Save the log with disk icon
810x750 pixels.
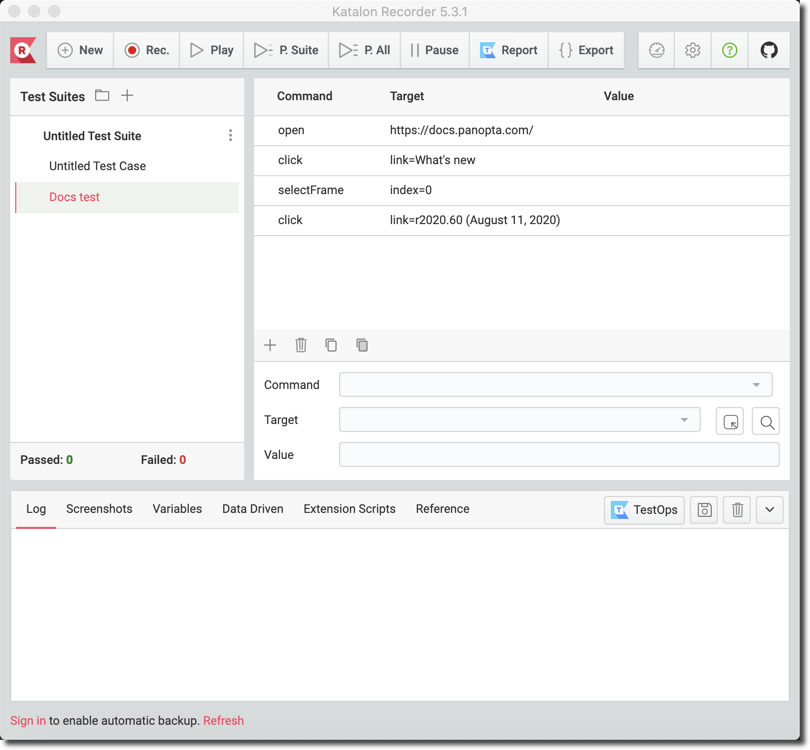pyautogui.click(x=704, y=510)
